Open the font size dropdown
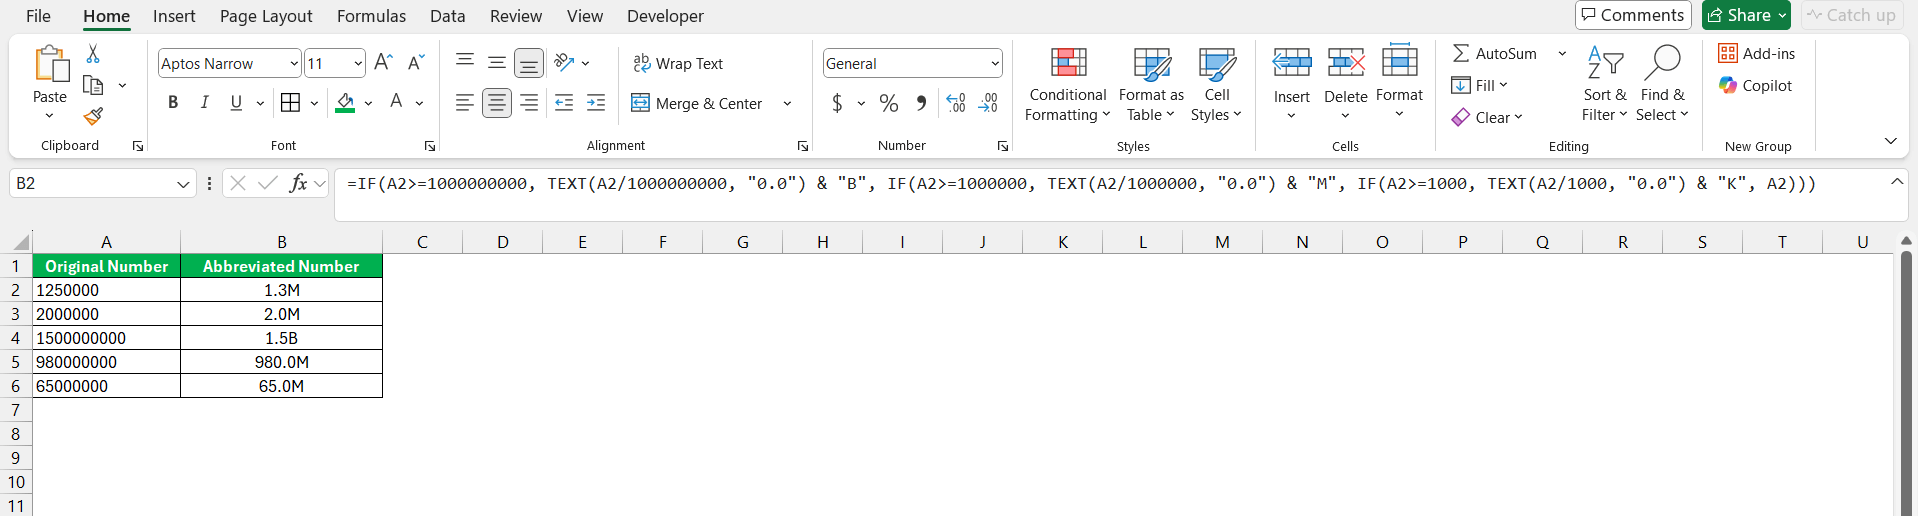Image resolution: width=1918 pixels, height=516 pixels. pos(358,63)
